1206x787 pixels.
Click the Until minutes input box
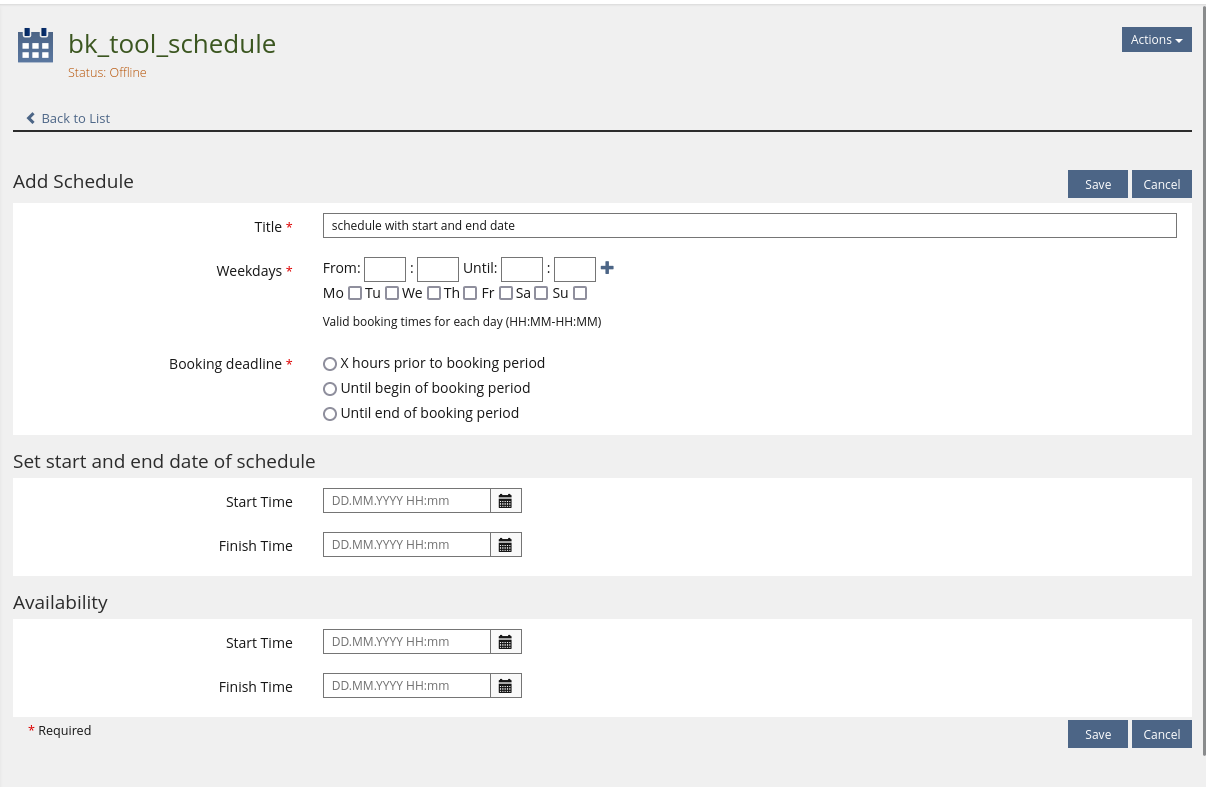point(575,269)
